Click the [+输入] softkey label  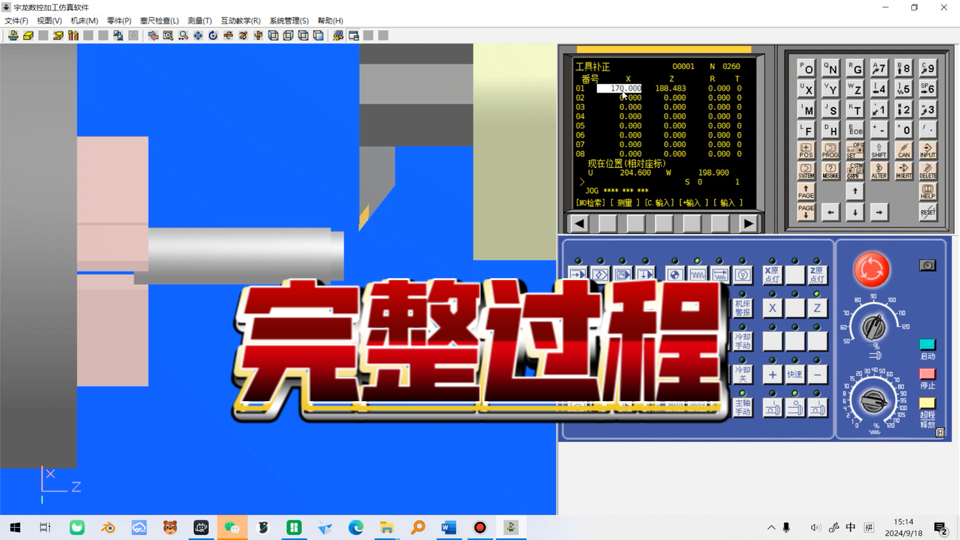(693, 203)
